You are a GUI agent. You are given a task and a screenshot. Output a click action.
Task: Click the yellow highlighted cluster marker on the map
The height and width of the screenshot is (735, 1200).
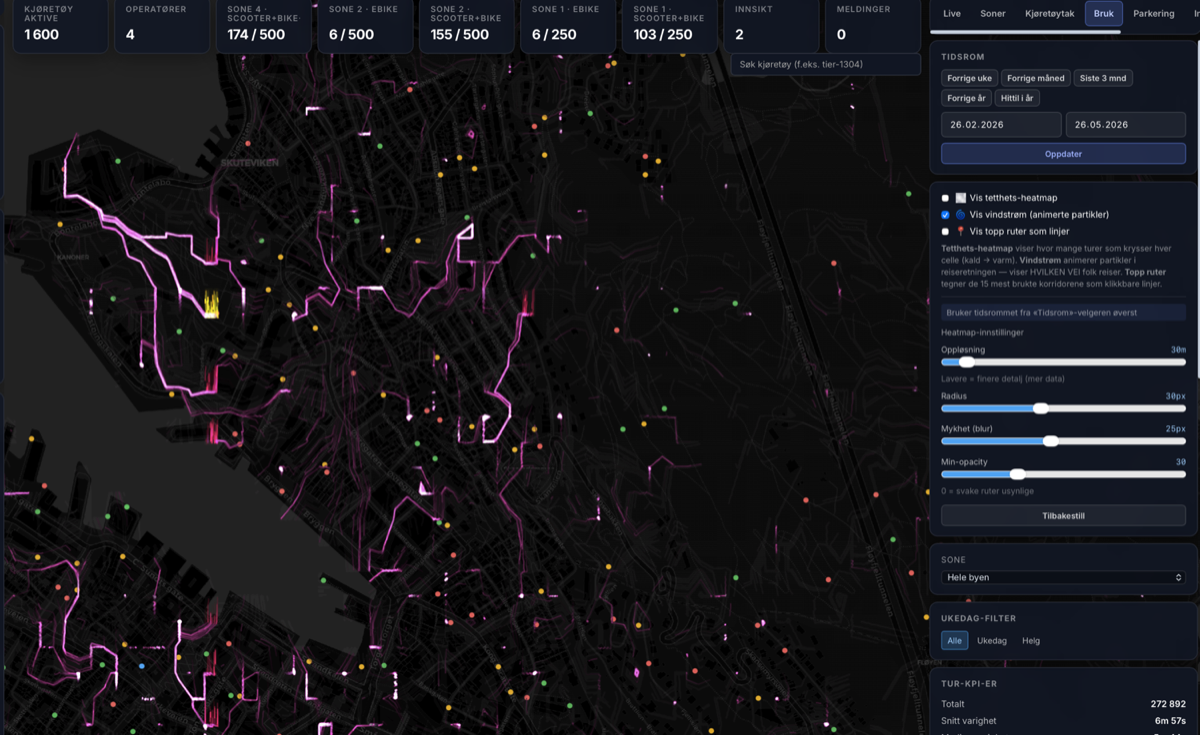pyautogui.click(x=211, y=304)
